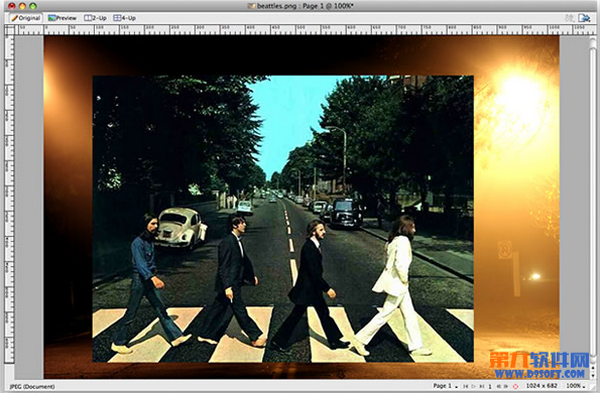Click the current frame number 1

coord(490,386)
